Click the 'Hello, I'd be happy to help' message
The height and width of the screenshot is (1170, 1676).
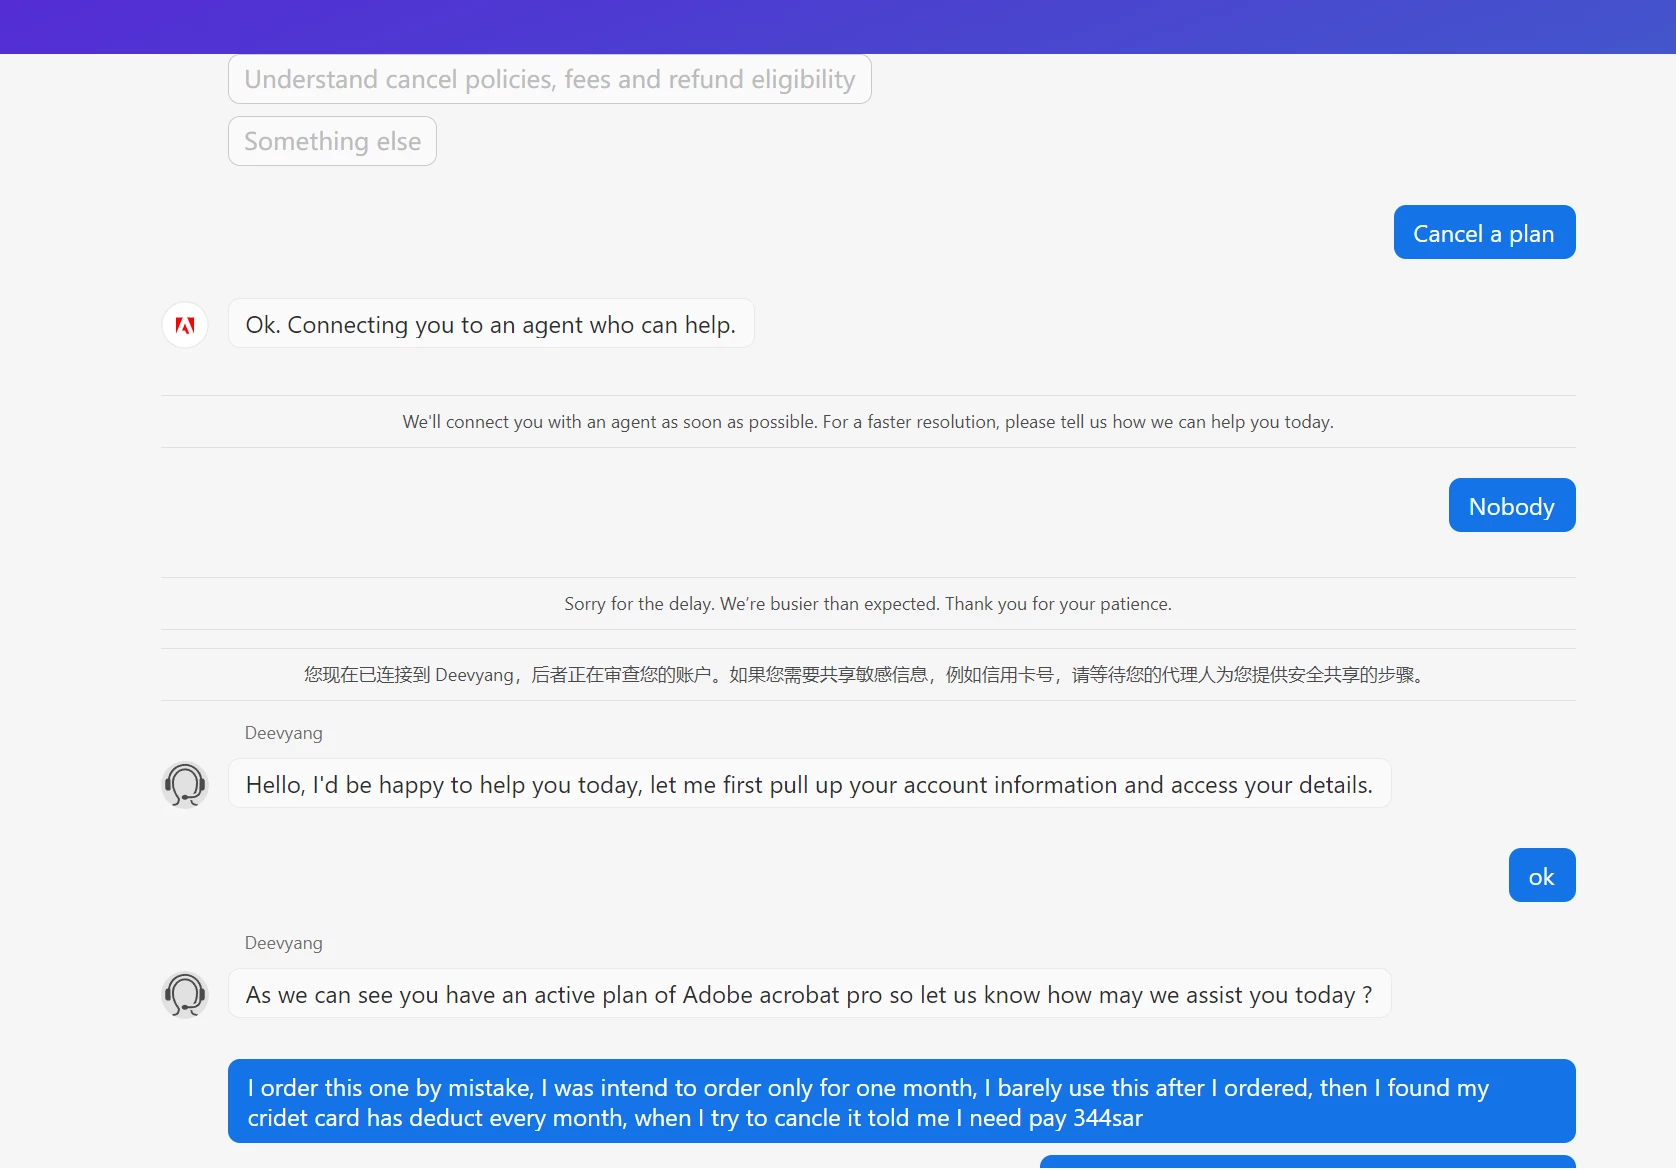tap(809, 783)
